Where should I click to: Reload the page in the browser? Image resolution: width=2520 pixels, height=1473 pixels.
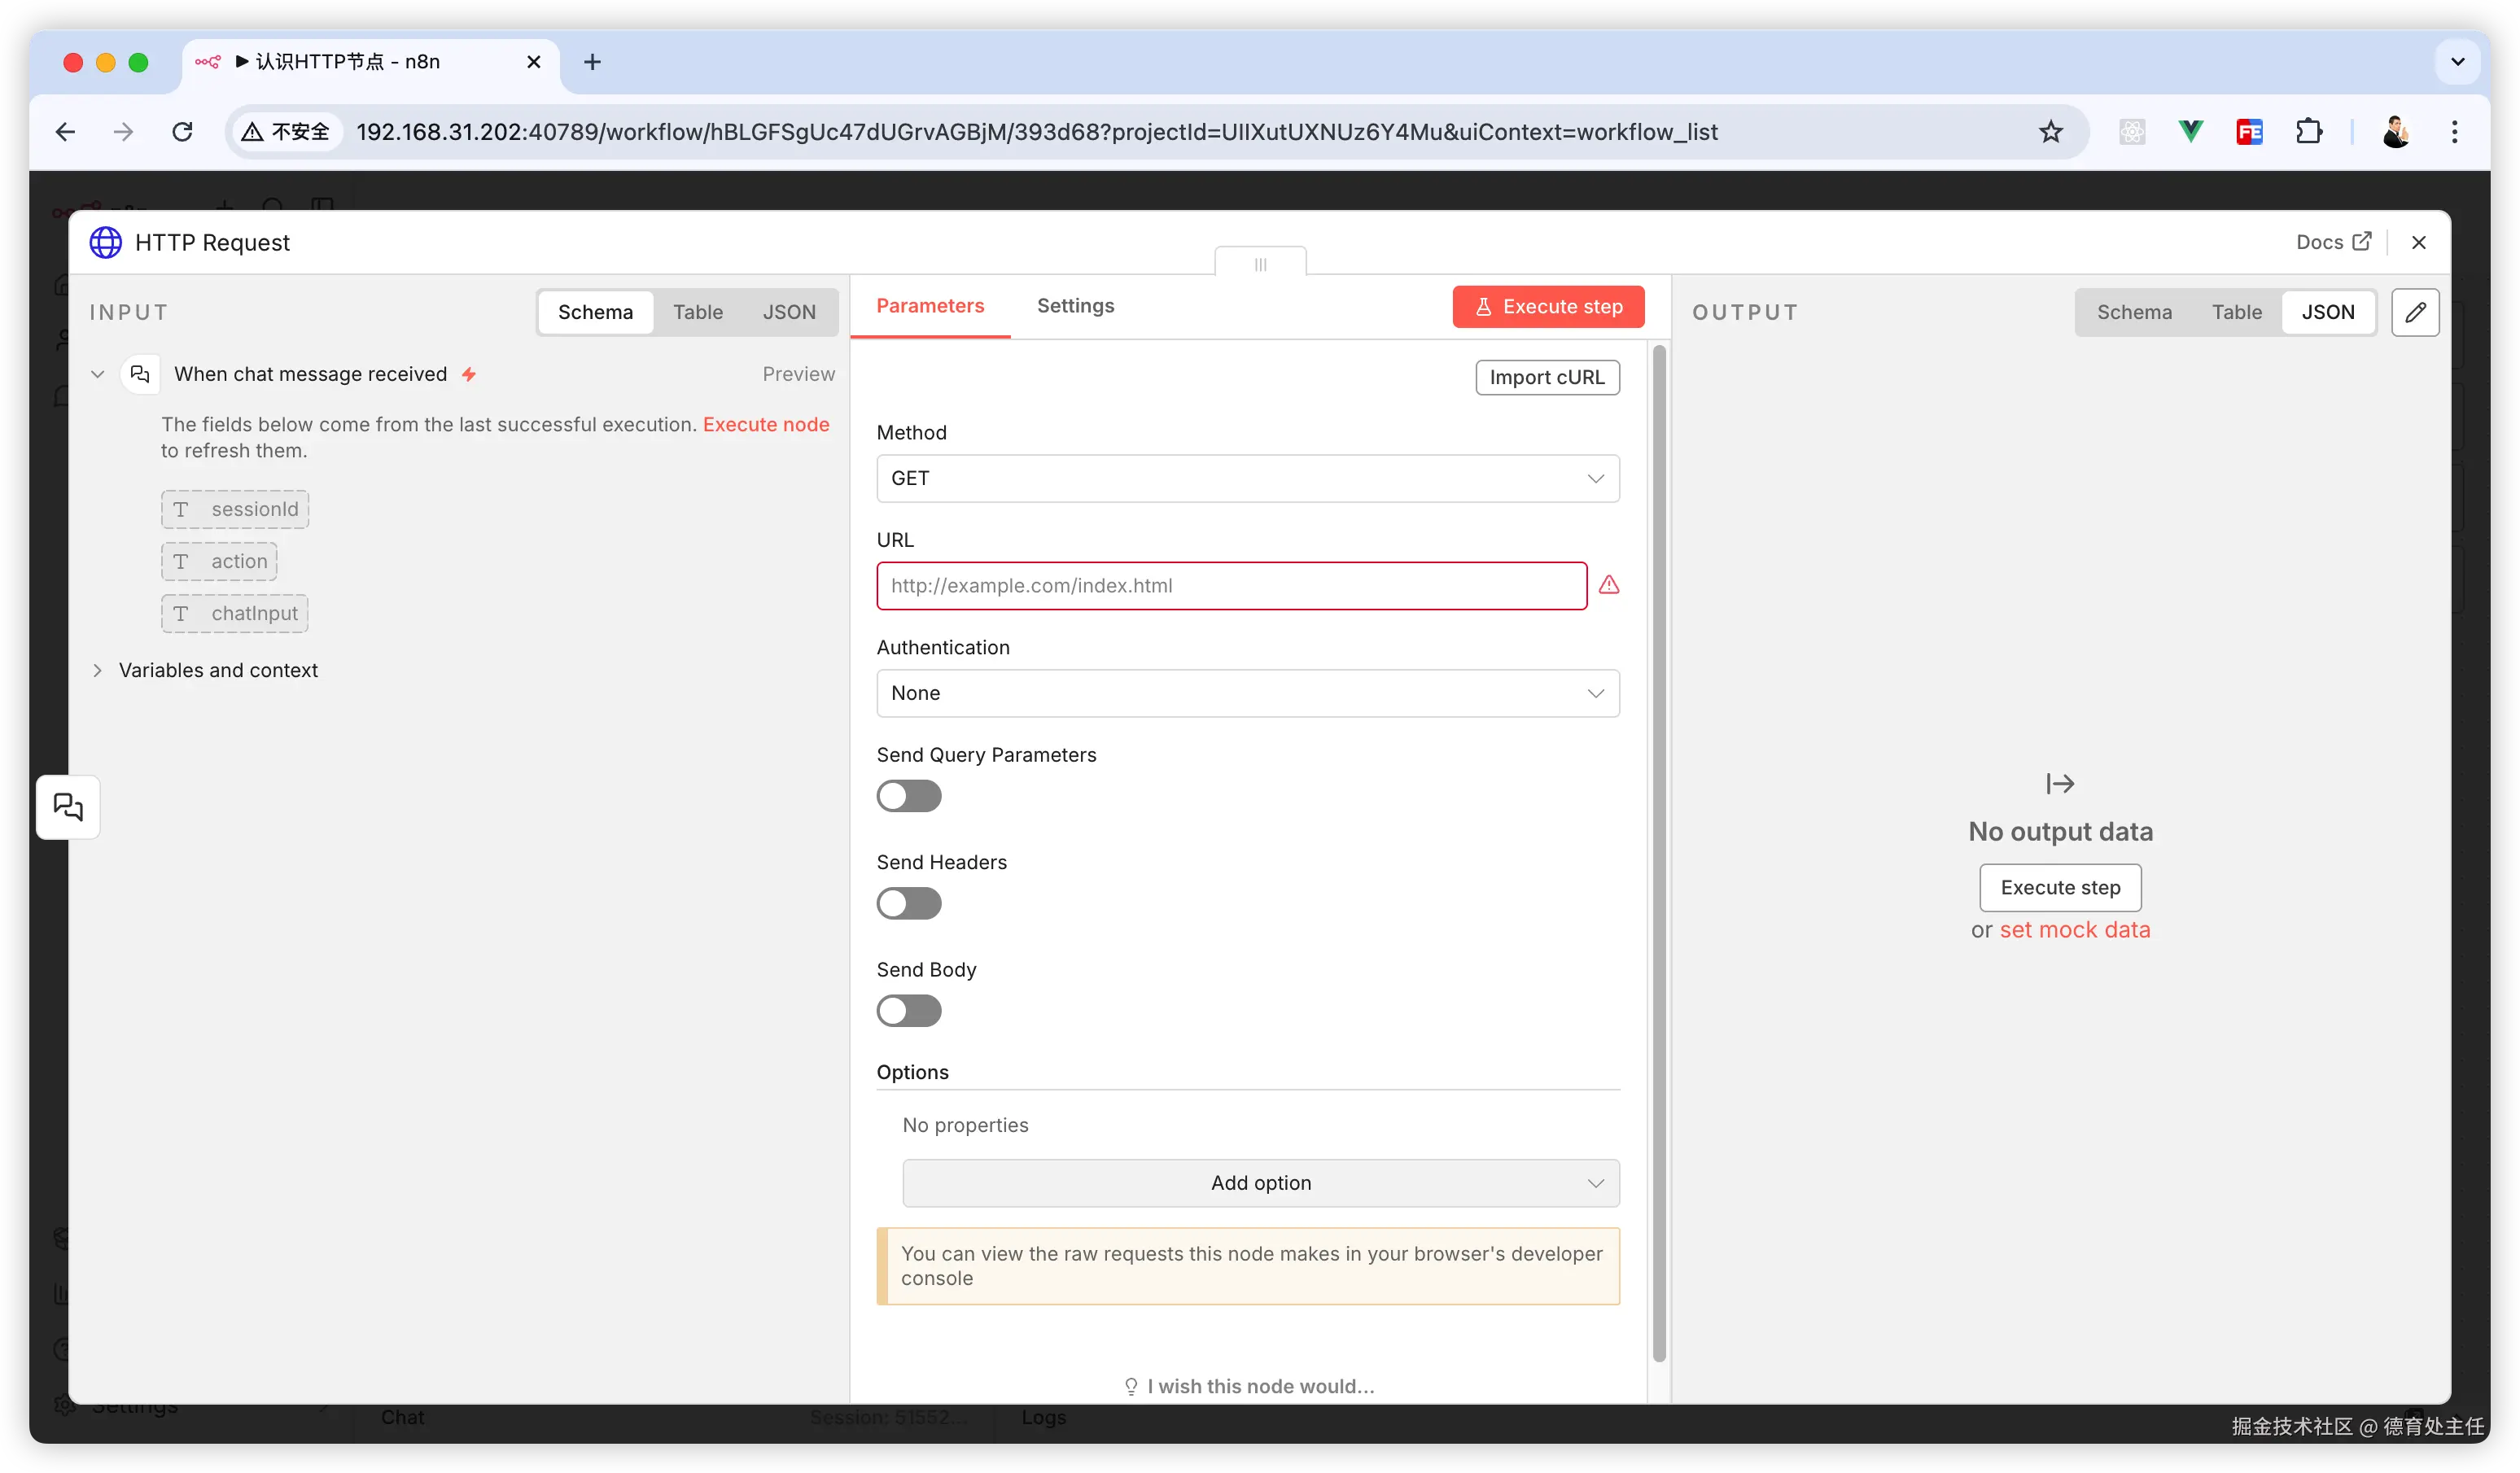pos(182,131)
